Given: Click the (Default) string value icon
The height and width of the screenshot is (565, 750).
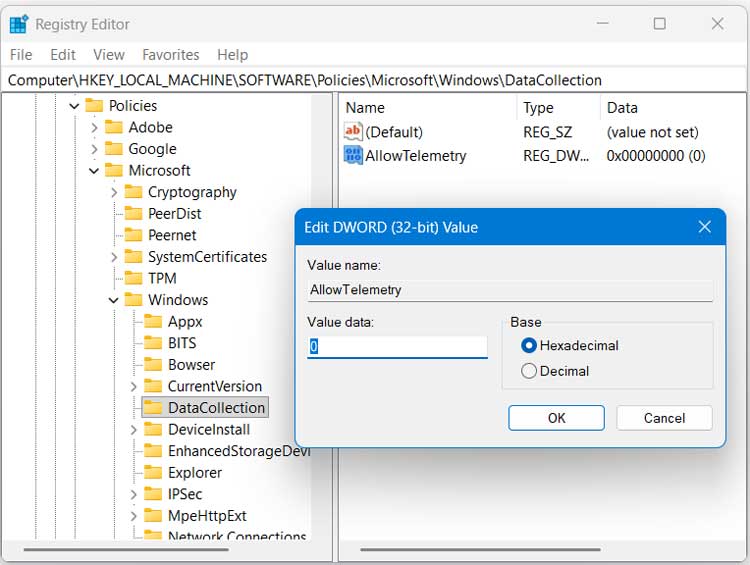Looking at the screenshot, I should point(353,132).
